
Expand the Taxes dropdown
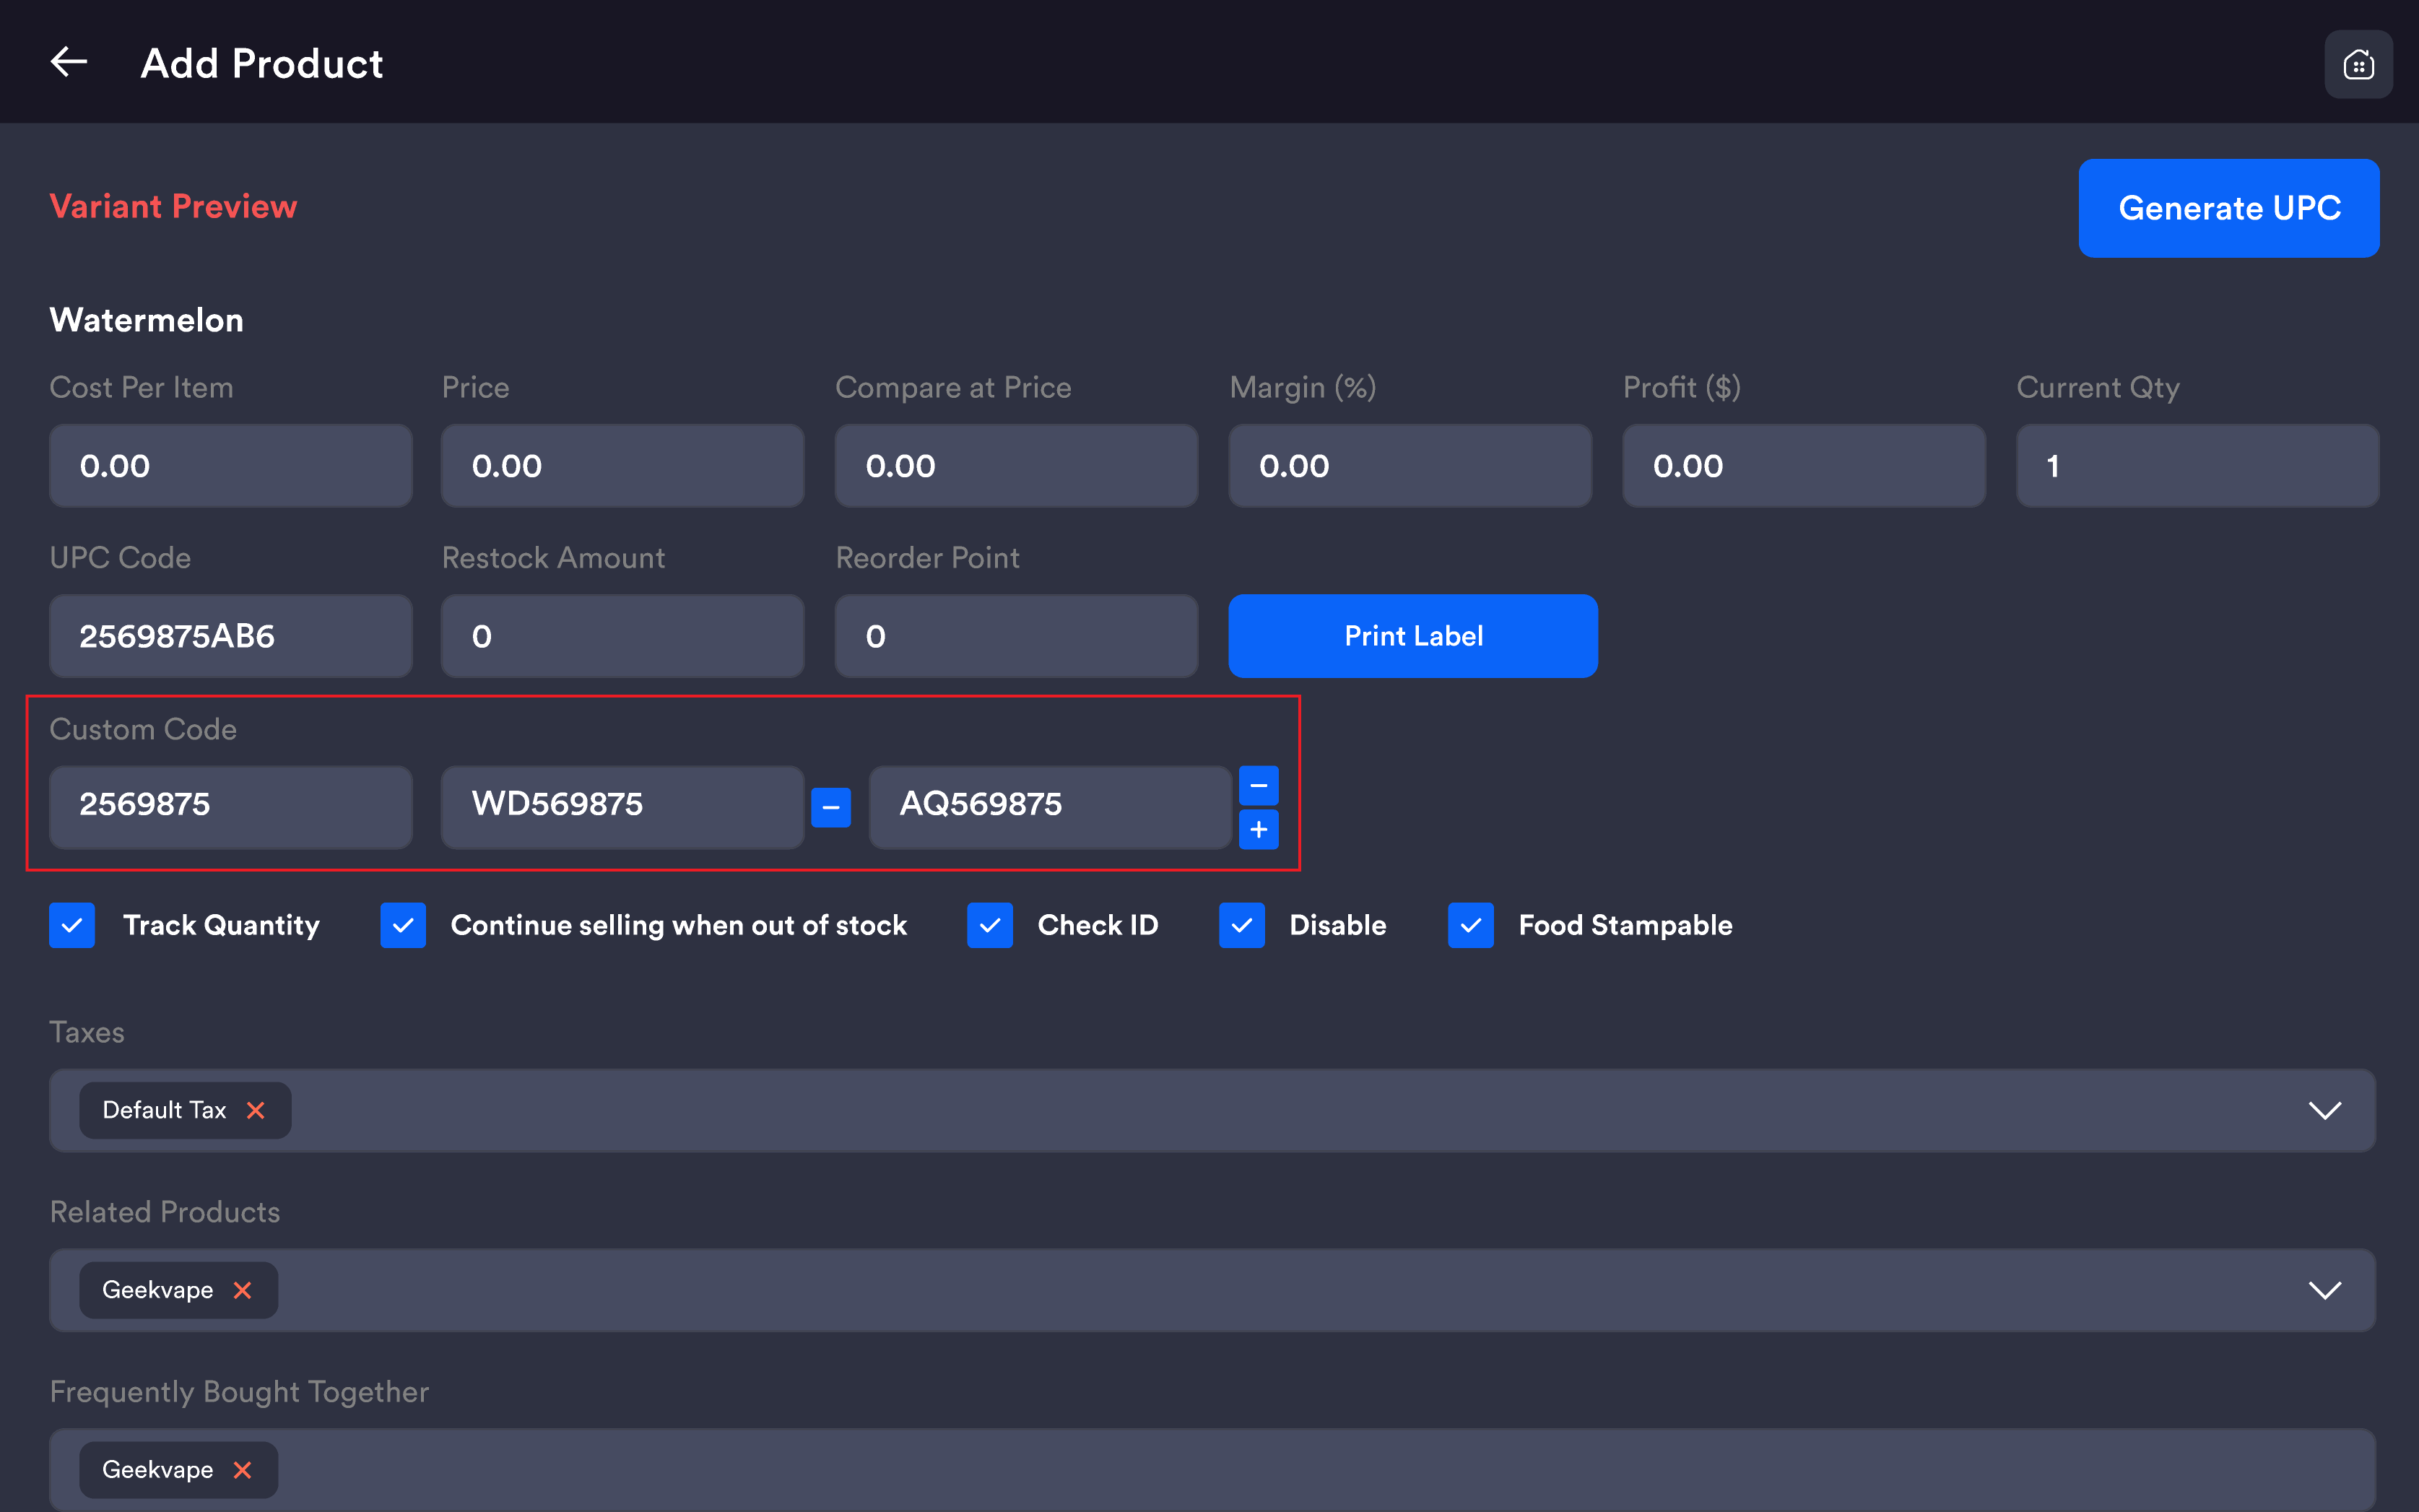(x=2325, y=1110)
